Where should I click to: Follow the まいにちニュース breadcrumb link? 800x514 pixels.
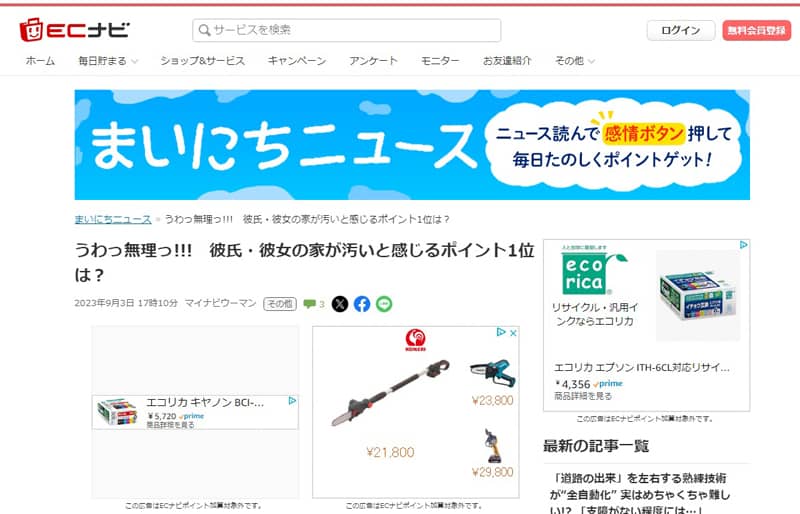[x=113, y=219]
